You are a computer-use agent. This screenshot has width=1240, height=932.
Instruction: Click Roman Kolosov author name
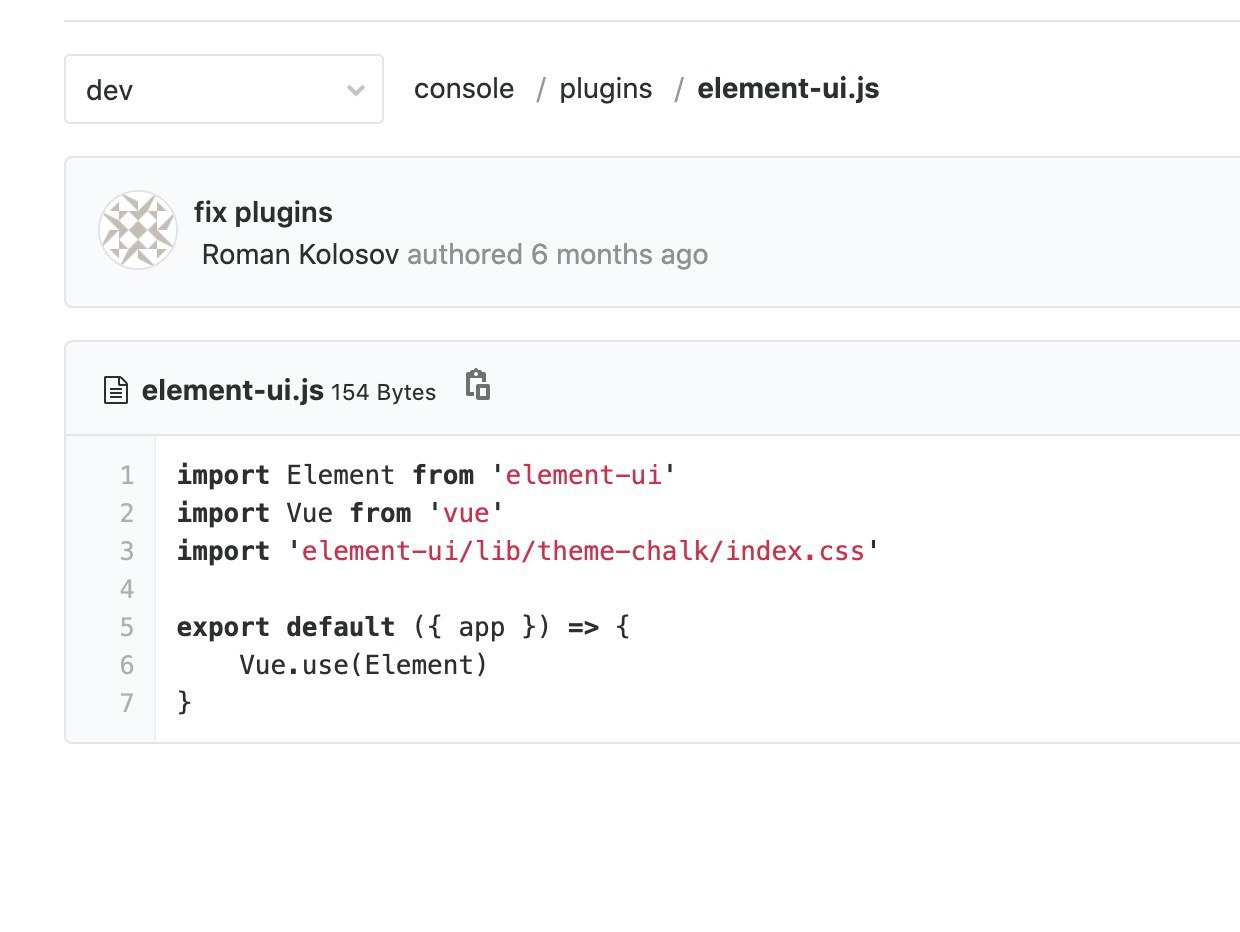301,255
